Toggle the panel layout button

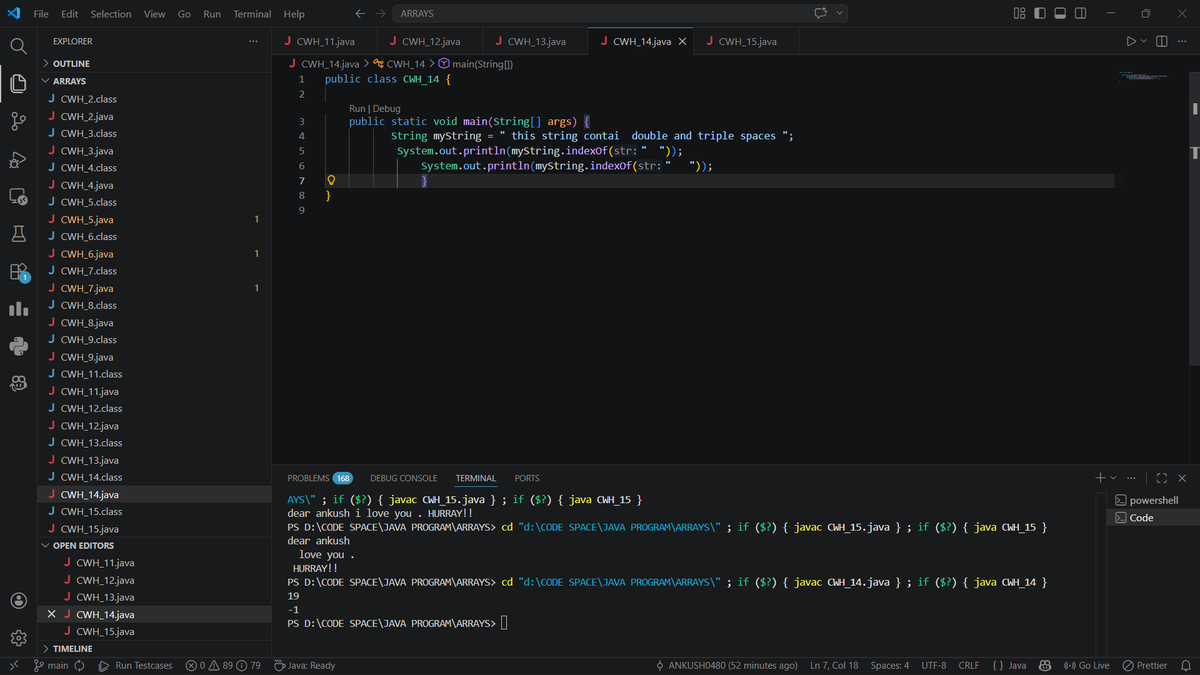[x=1060, y=13]
